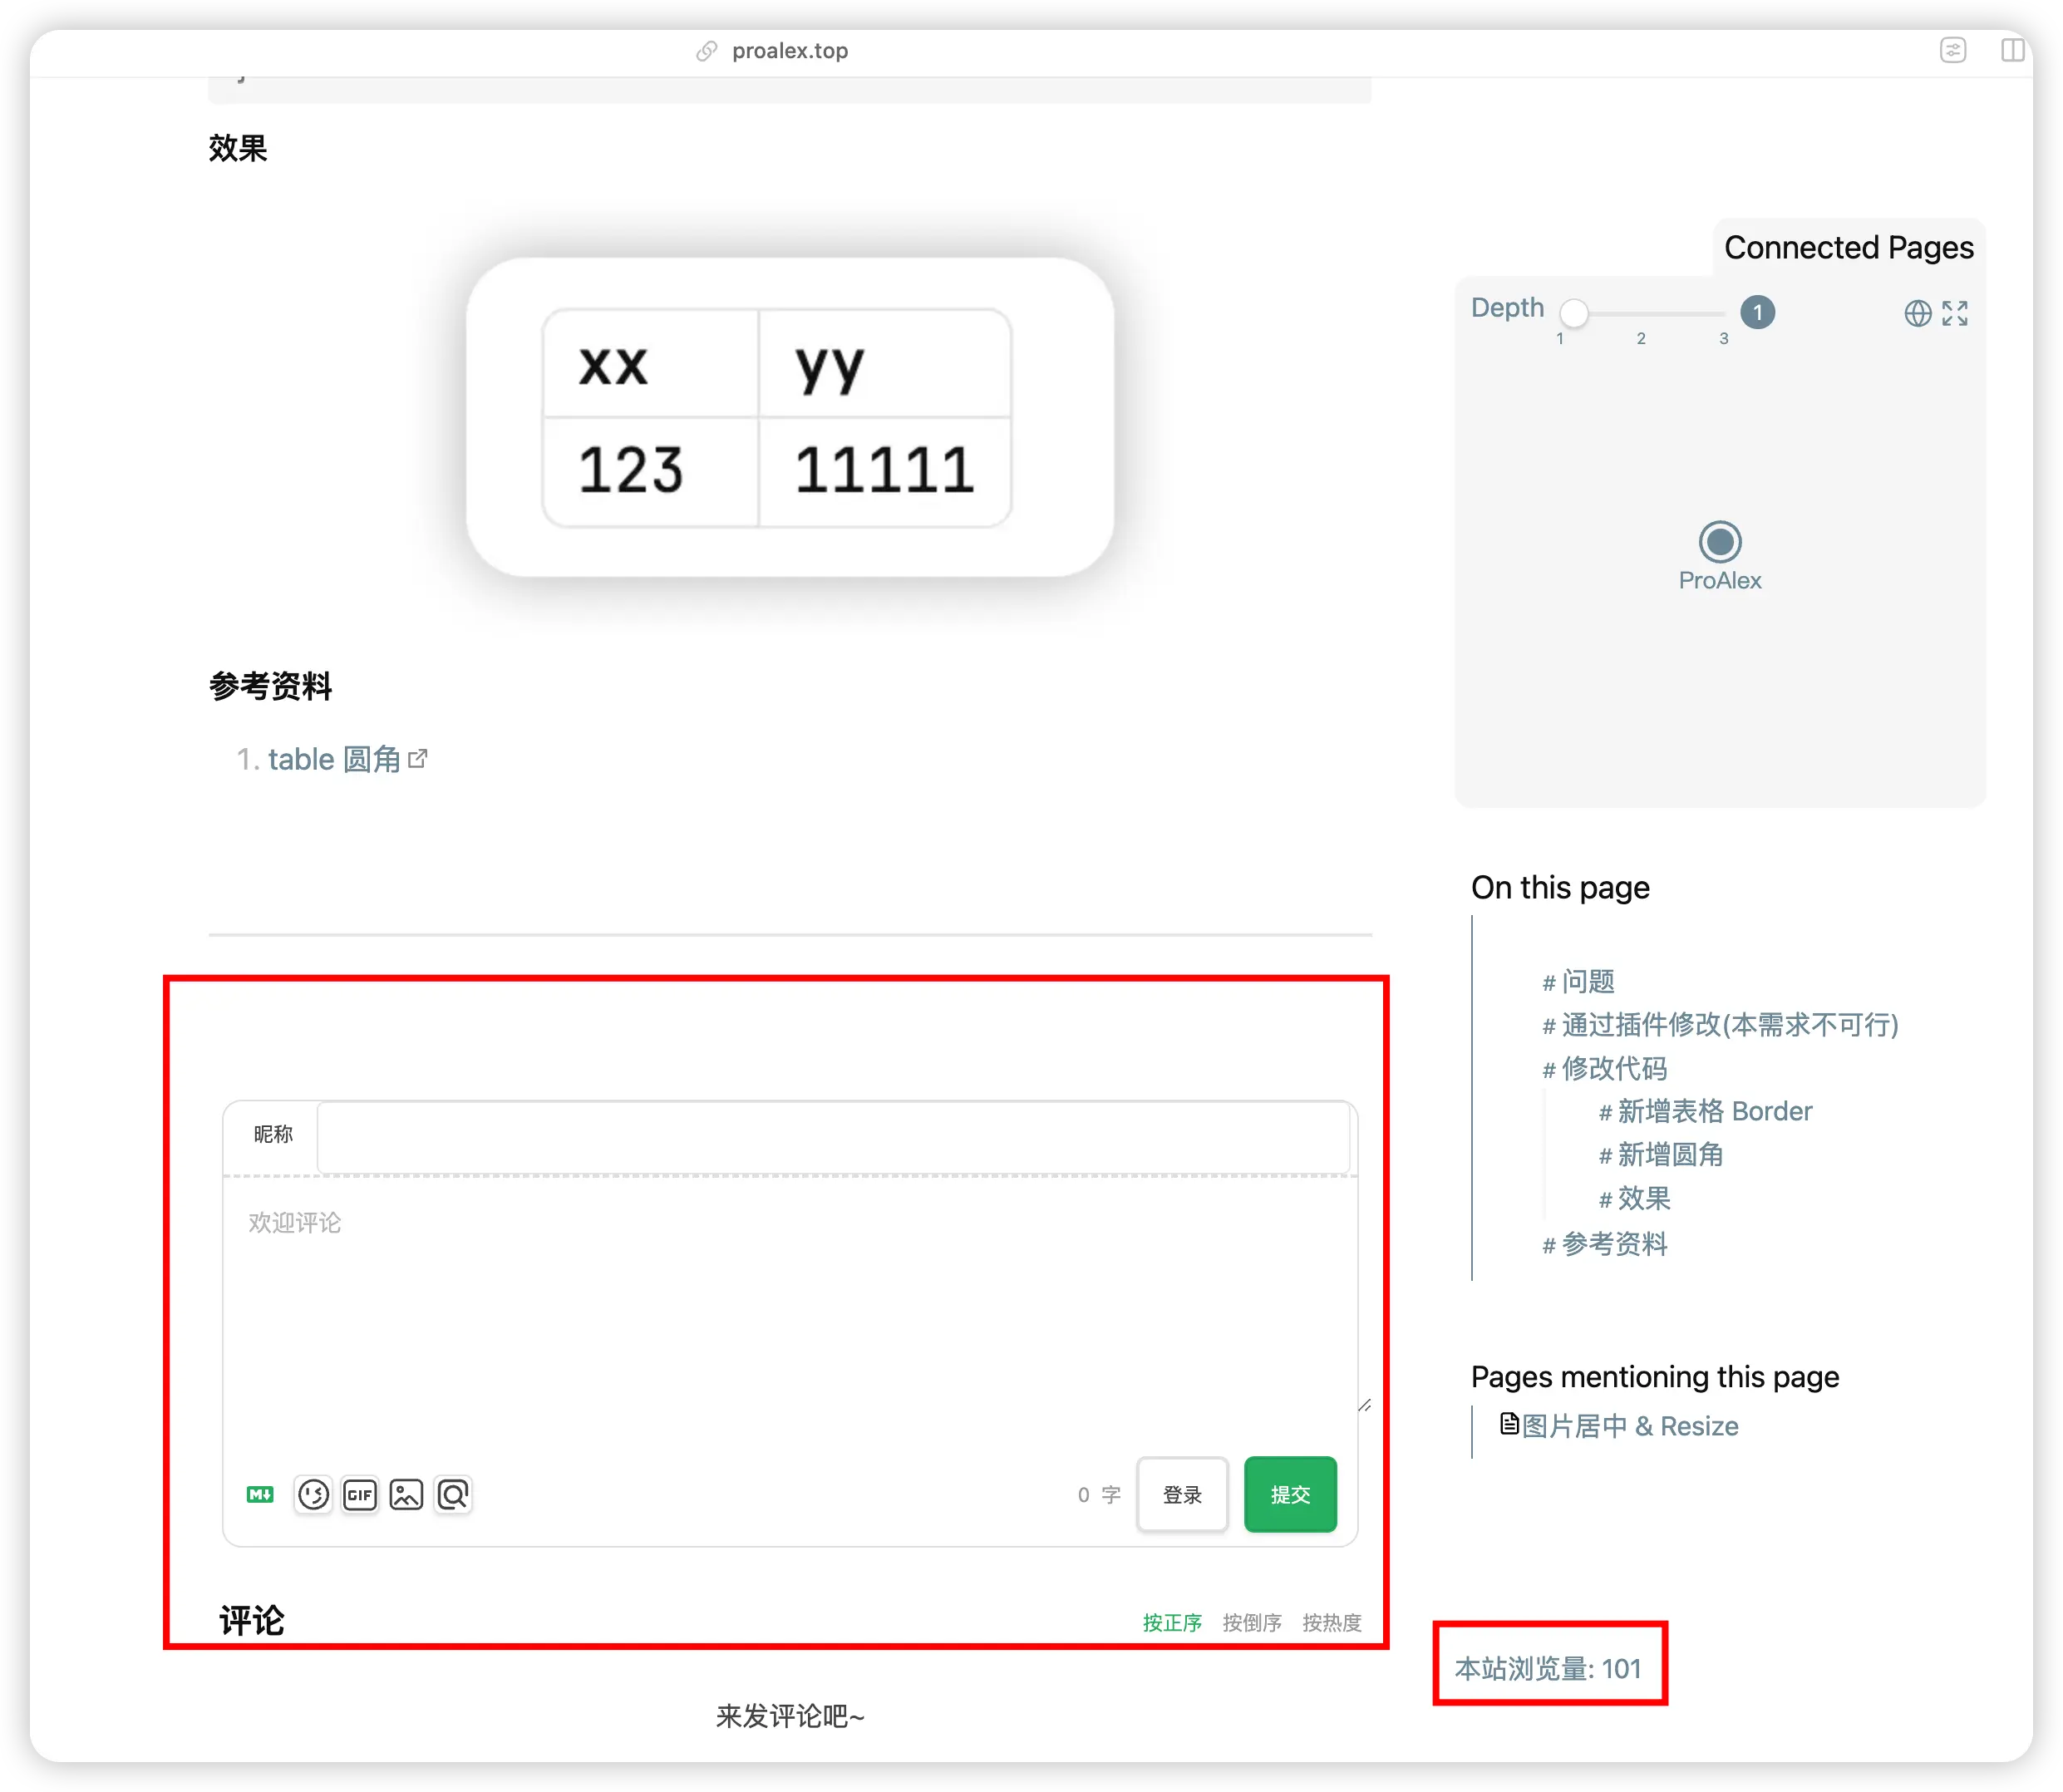Submit comment with the green 提交 button
The width and height of the screenshot is (2063, 1792).
1290,1494
